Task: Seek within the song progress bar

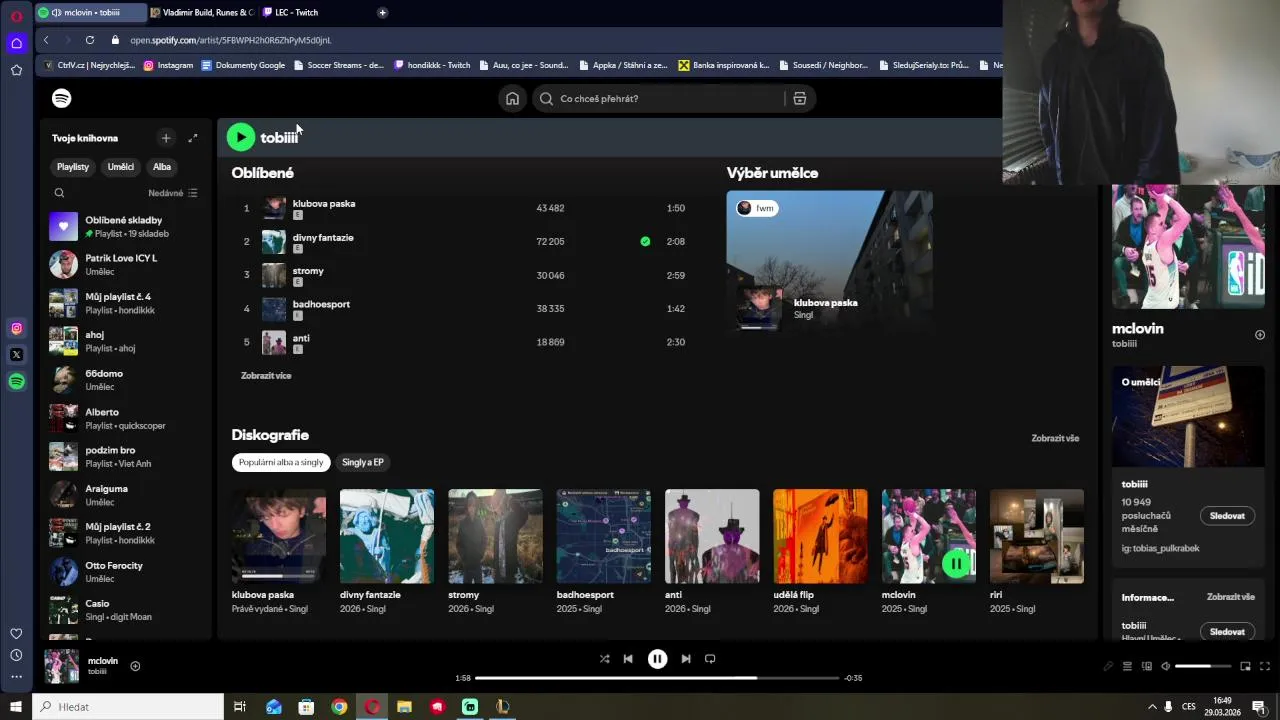Action: [657, 678]
